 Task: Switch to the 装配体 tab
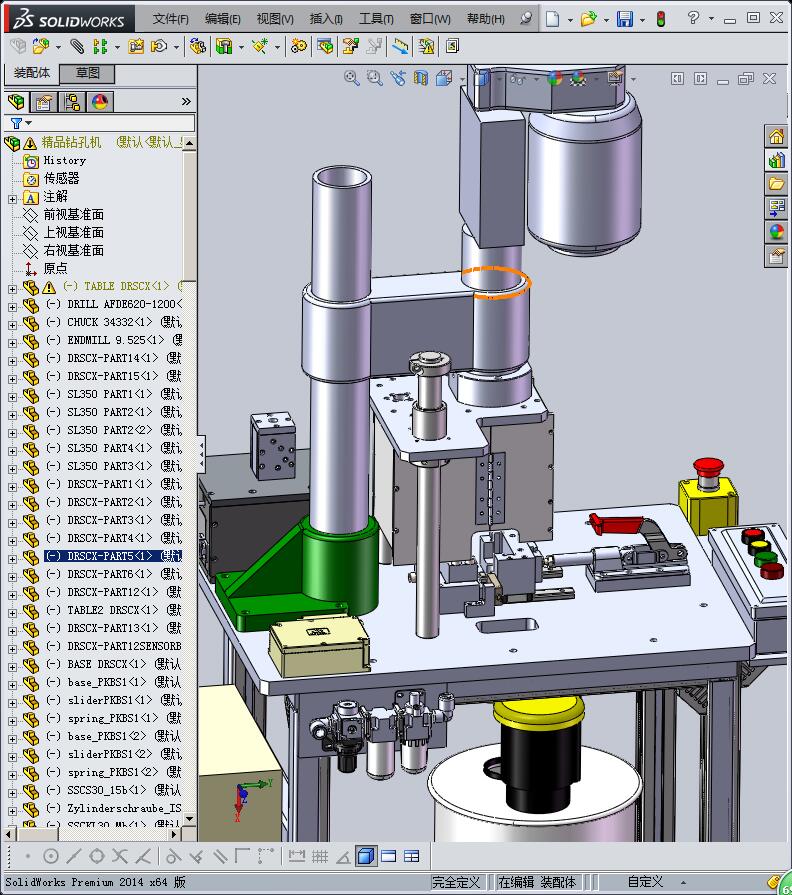coord(32,73)
